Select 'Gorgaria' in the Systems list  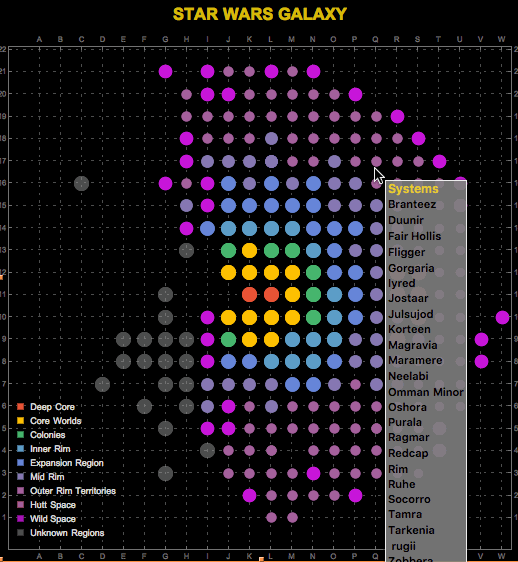click(x=412, y=268)
